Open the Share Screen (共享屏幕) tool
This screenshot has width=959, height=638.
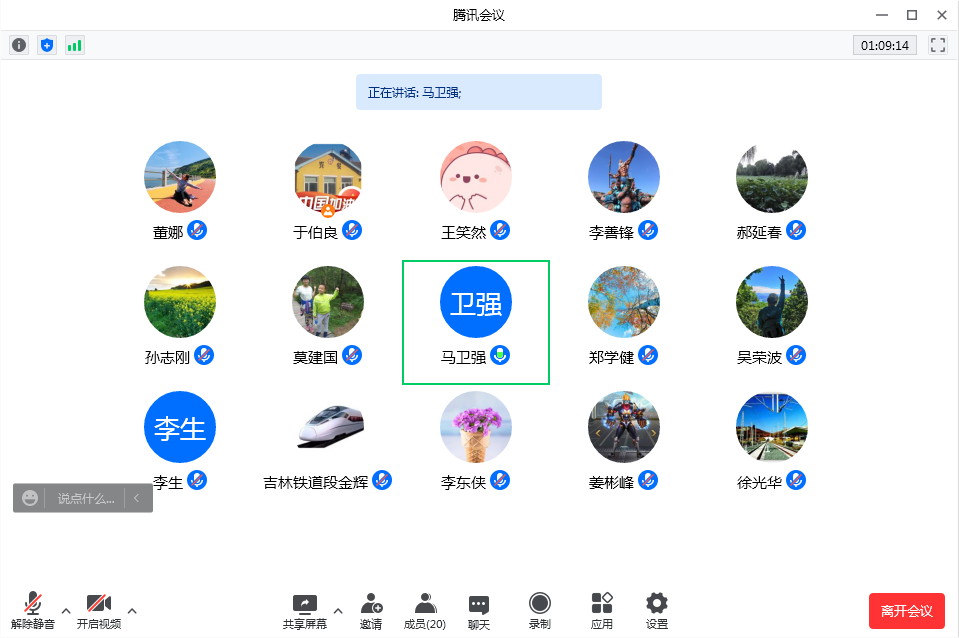304,610
